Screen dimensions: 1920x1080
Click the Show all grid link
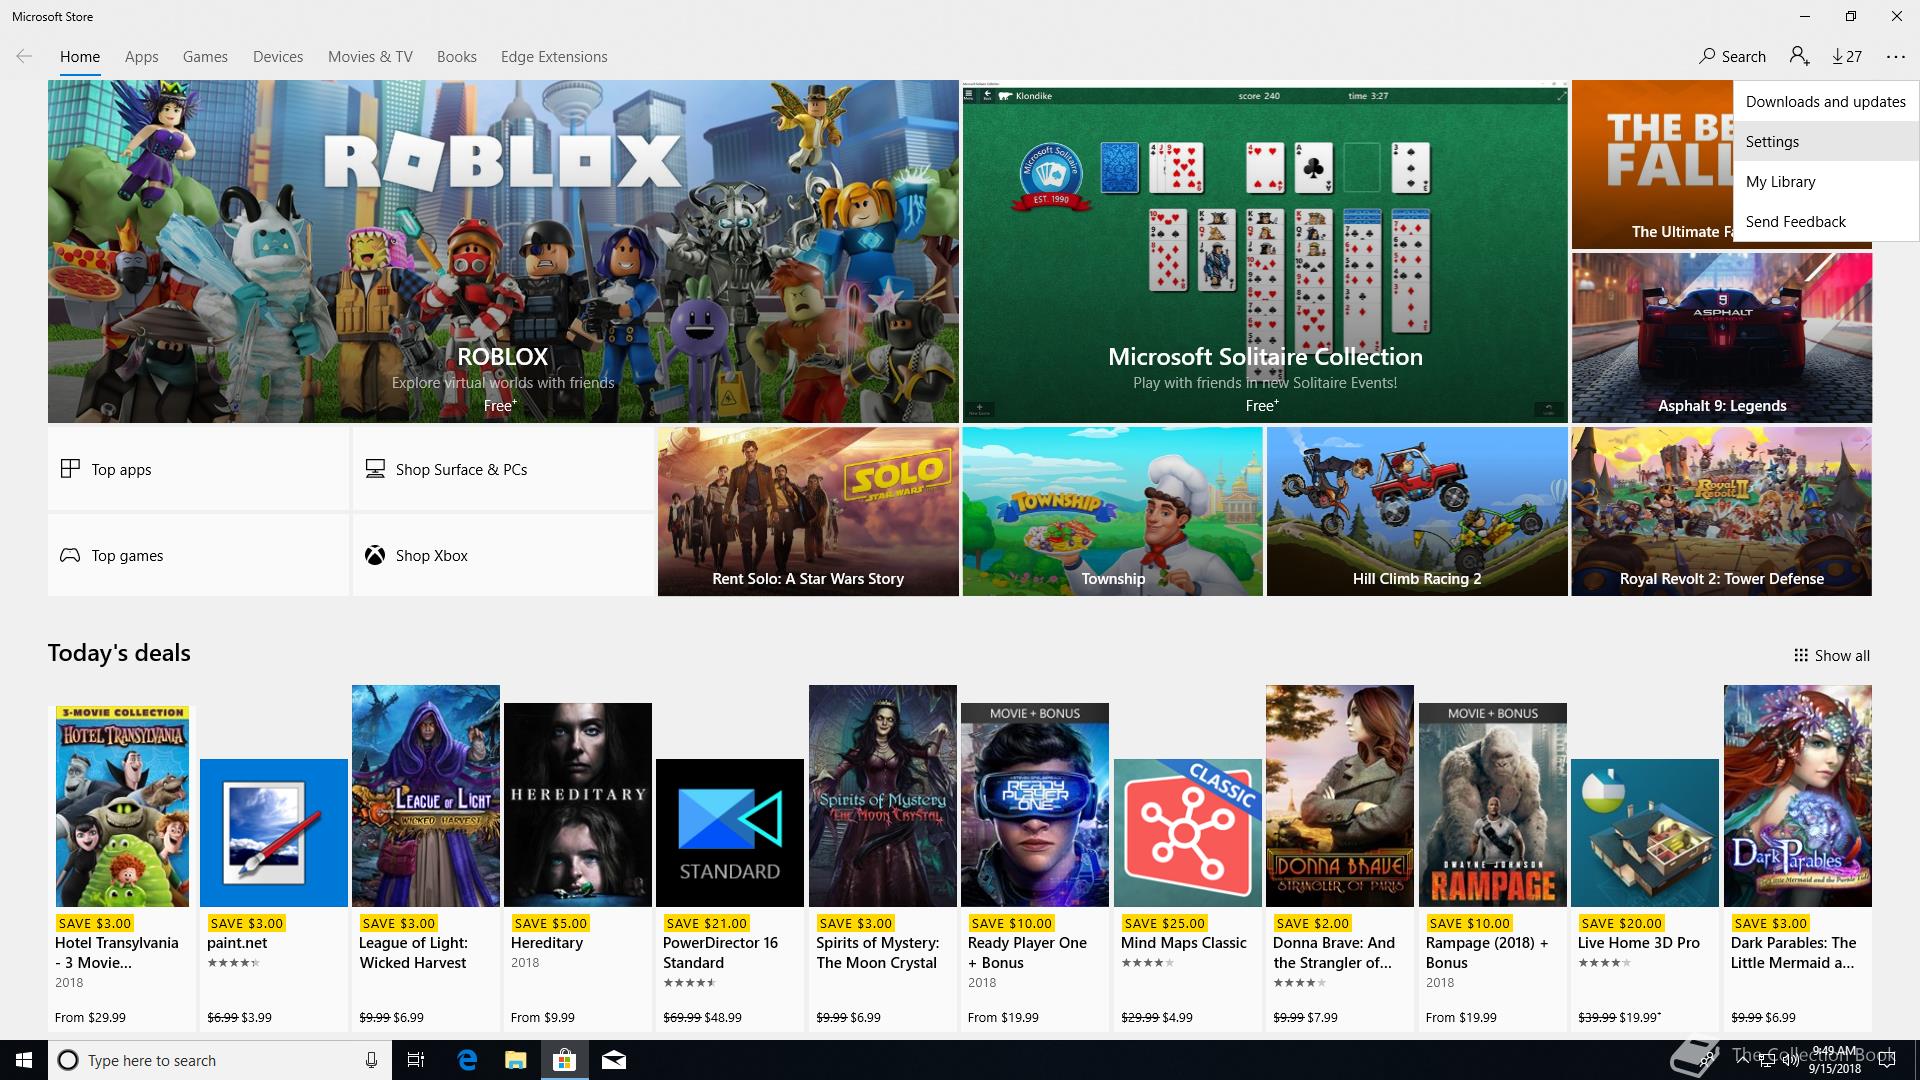(x=1831, y=656)
